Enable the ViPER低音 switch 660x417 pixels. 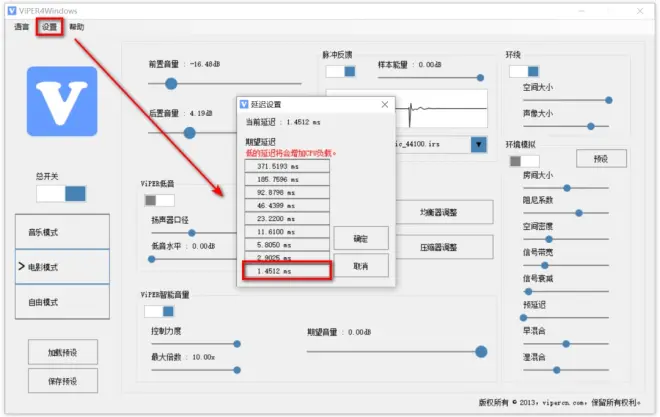tap(160, 200)
